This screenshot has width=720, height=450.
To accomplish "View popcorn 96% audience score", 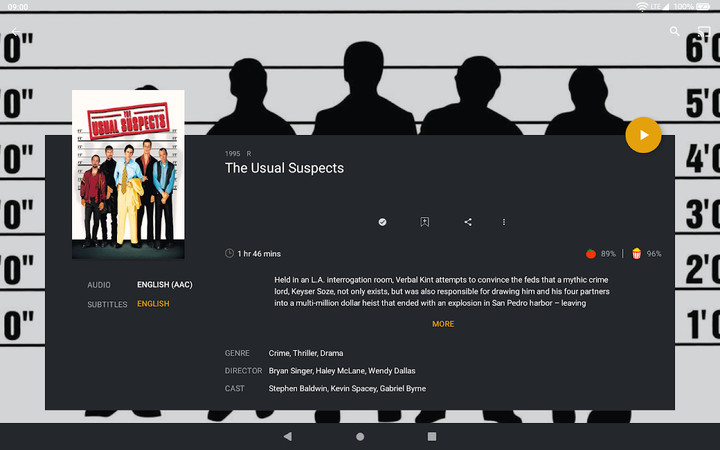I will (647, 253).
